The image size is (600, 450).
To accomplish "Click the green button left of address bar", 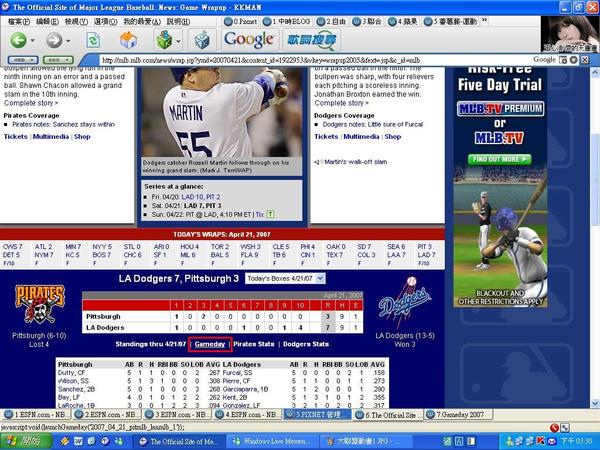I will [x=58, y=60].
